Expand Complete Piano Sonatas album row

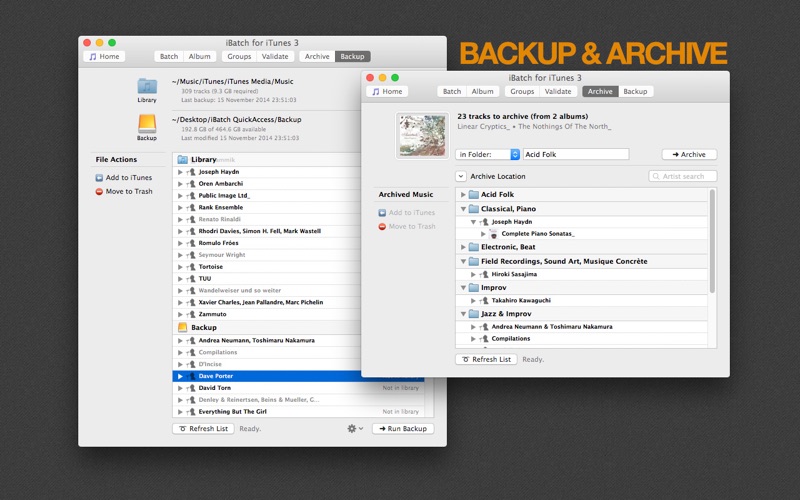tap(483, 234)
